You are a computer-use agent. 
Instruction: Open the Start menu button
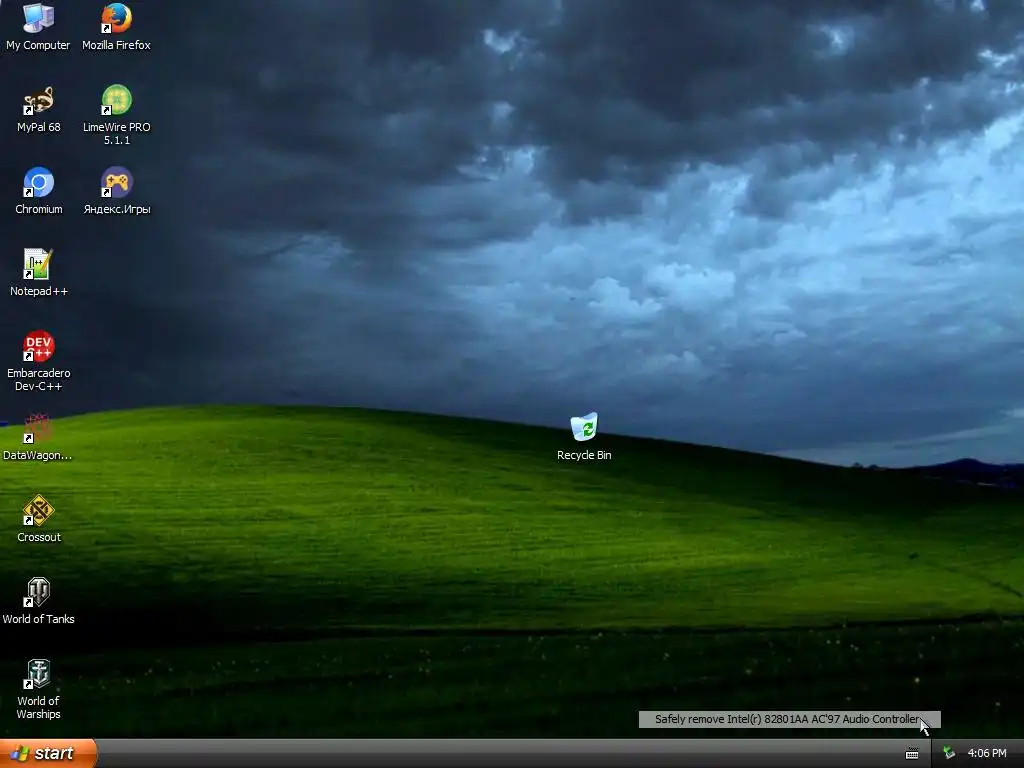[x=48, y=753]
